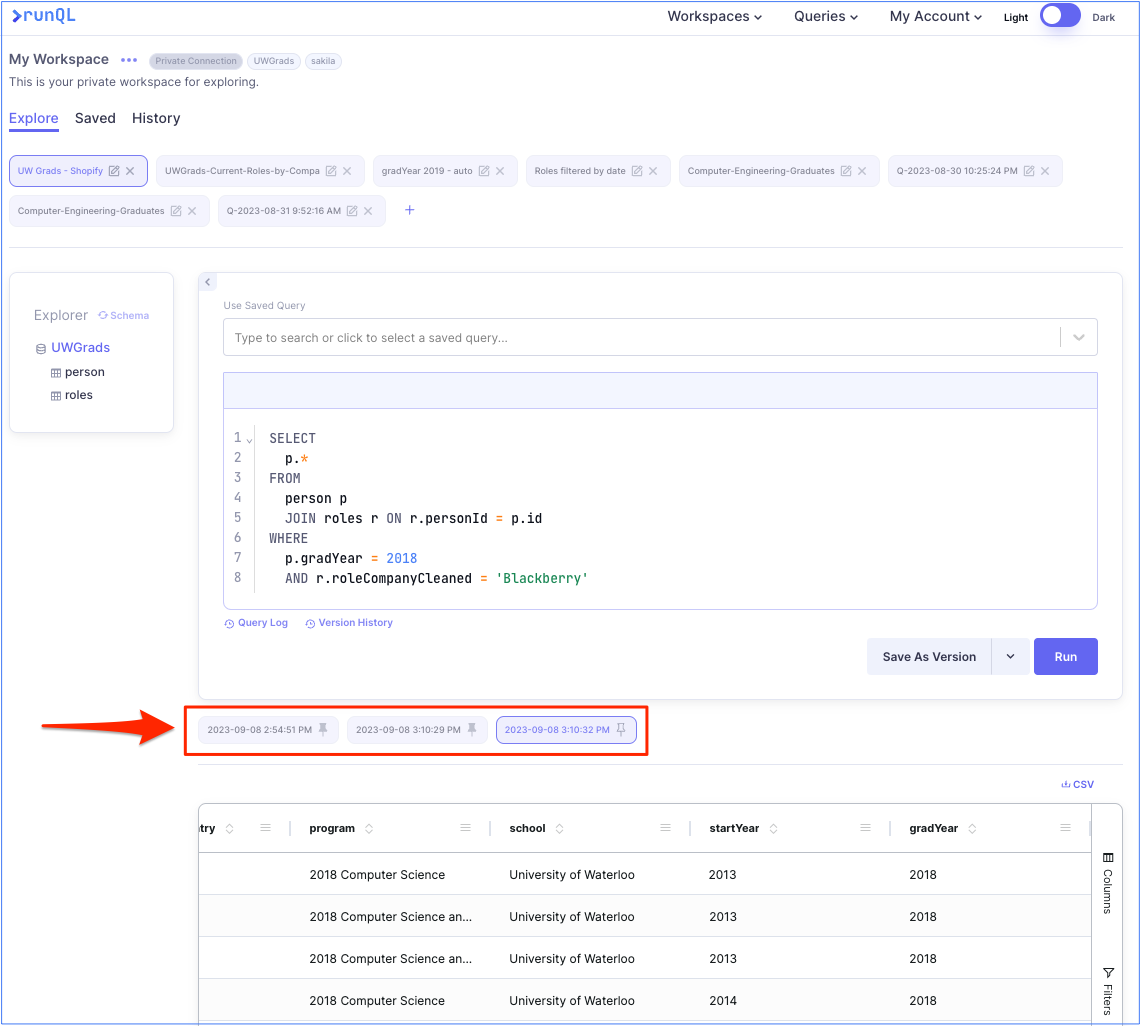1140x1026 pixels.
Task: Click the saved query search field
Action: [640, 338]
